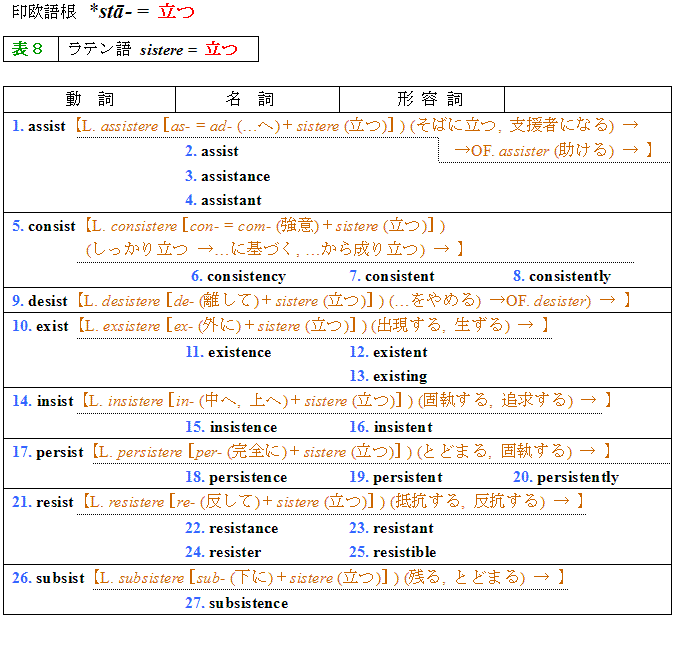The height and width of the screenshot is (647, 676).
Task: Click the word 'assistance' in entry 3
Action: point(235,176)
